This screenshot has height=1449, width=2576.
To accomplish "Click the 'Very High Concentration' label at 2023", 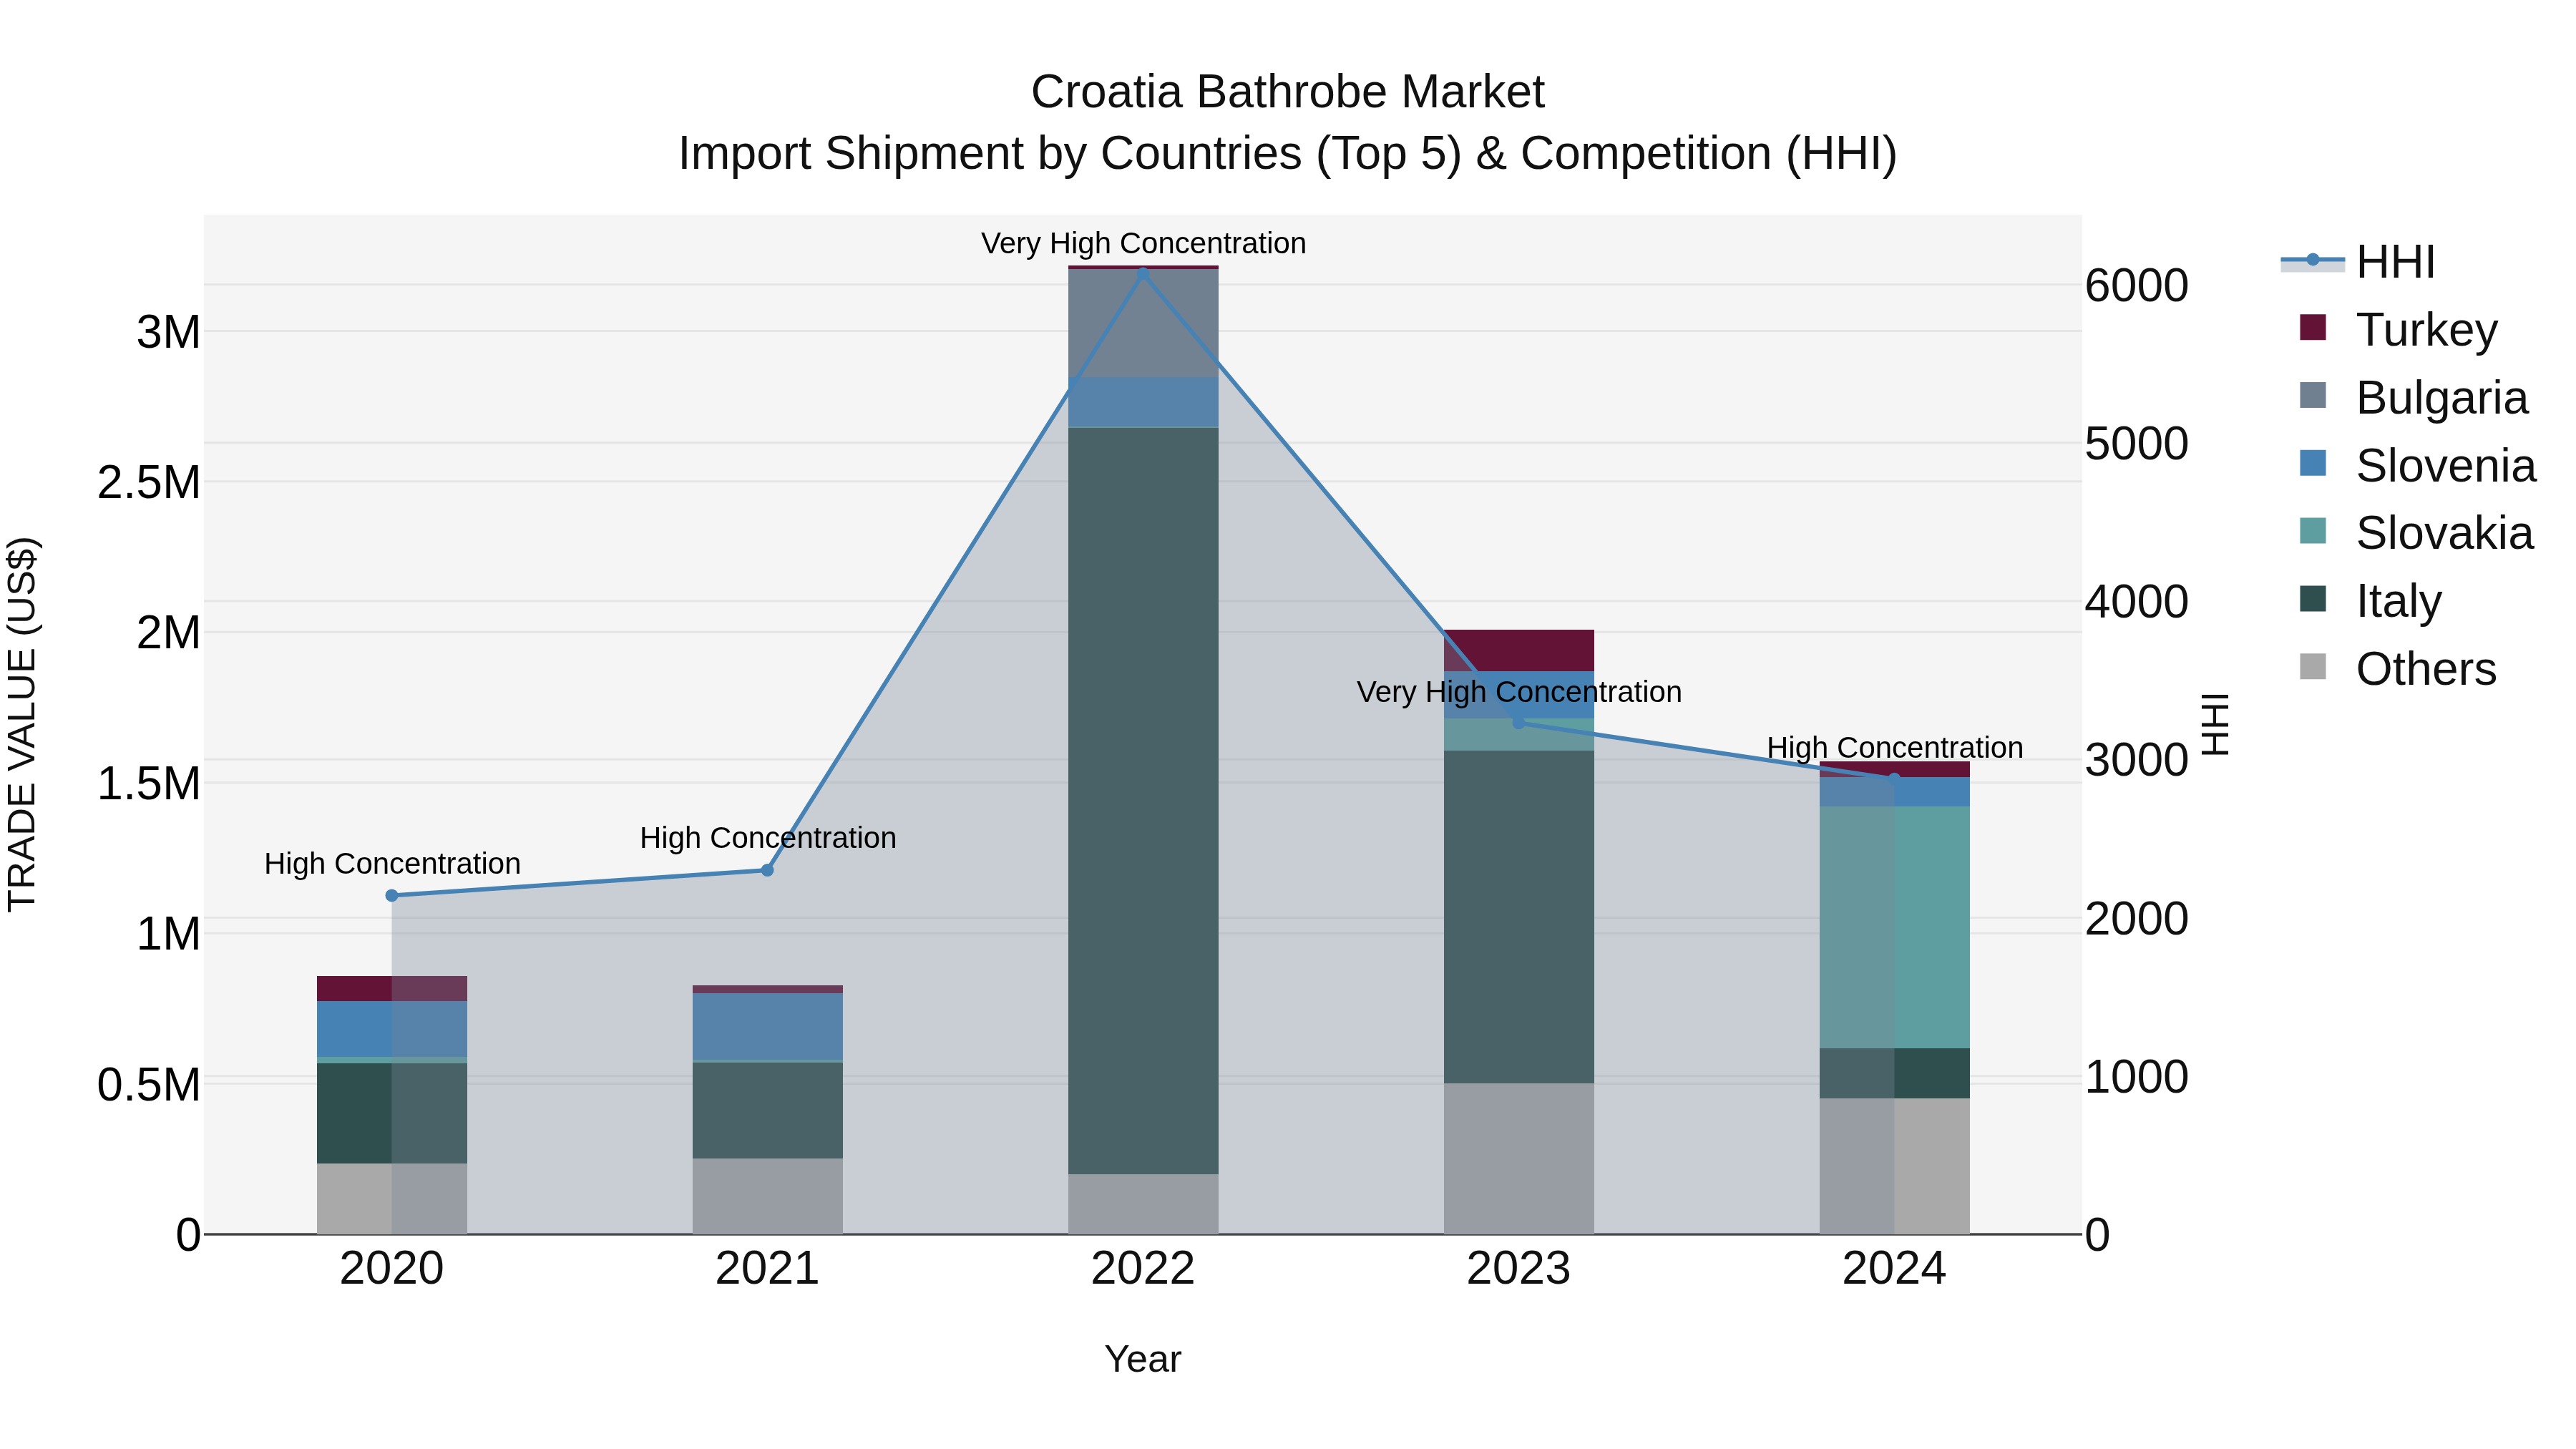I will 1519,692.
